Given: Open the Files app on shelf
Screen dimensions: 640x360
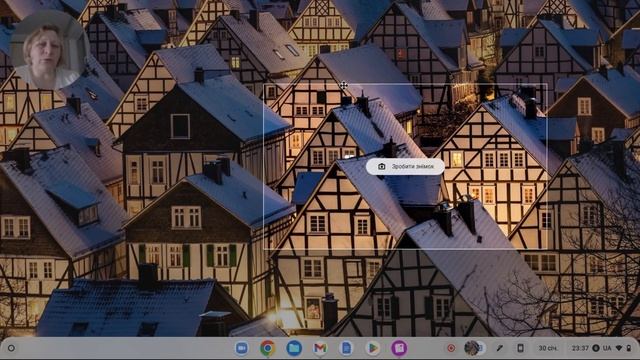Looking at the screenshot, I should coord(294,348).
